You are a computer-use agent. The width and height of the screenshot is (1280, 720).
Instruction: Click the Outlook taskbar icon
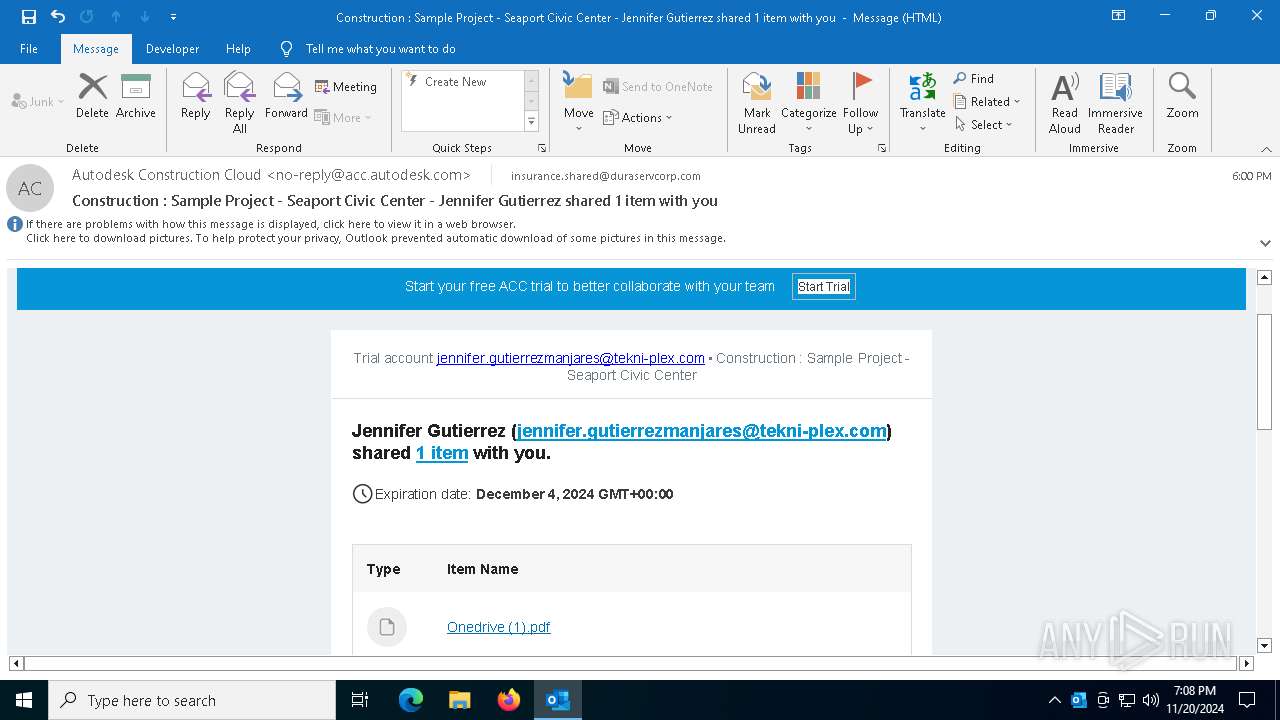pyautogui.click(x=558, y=700)
